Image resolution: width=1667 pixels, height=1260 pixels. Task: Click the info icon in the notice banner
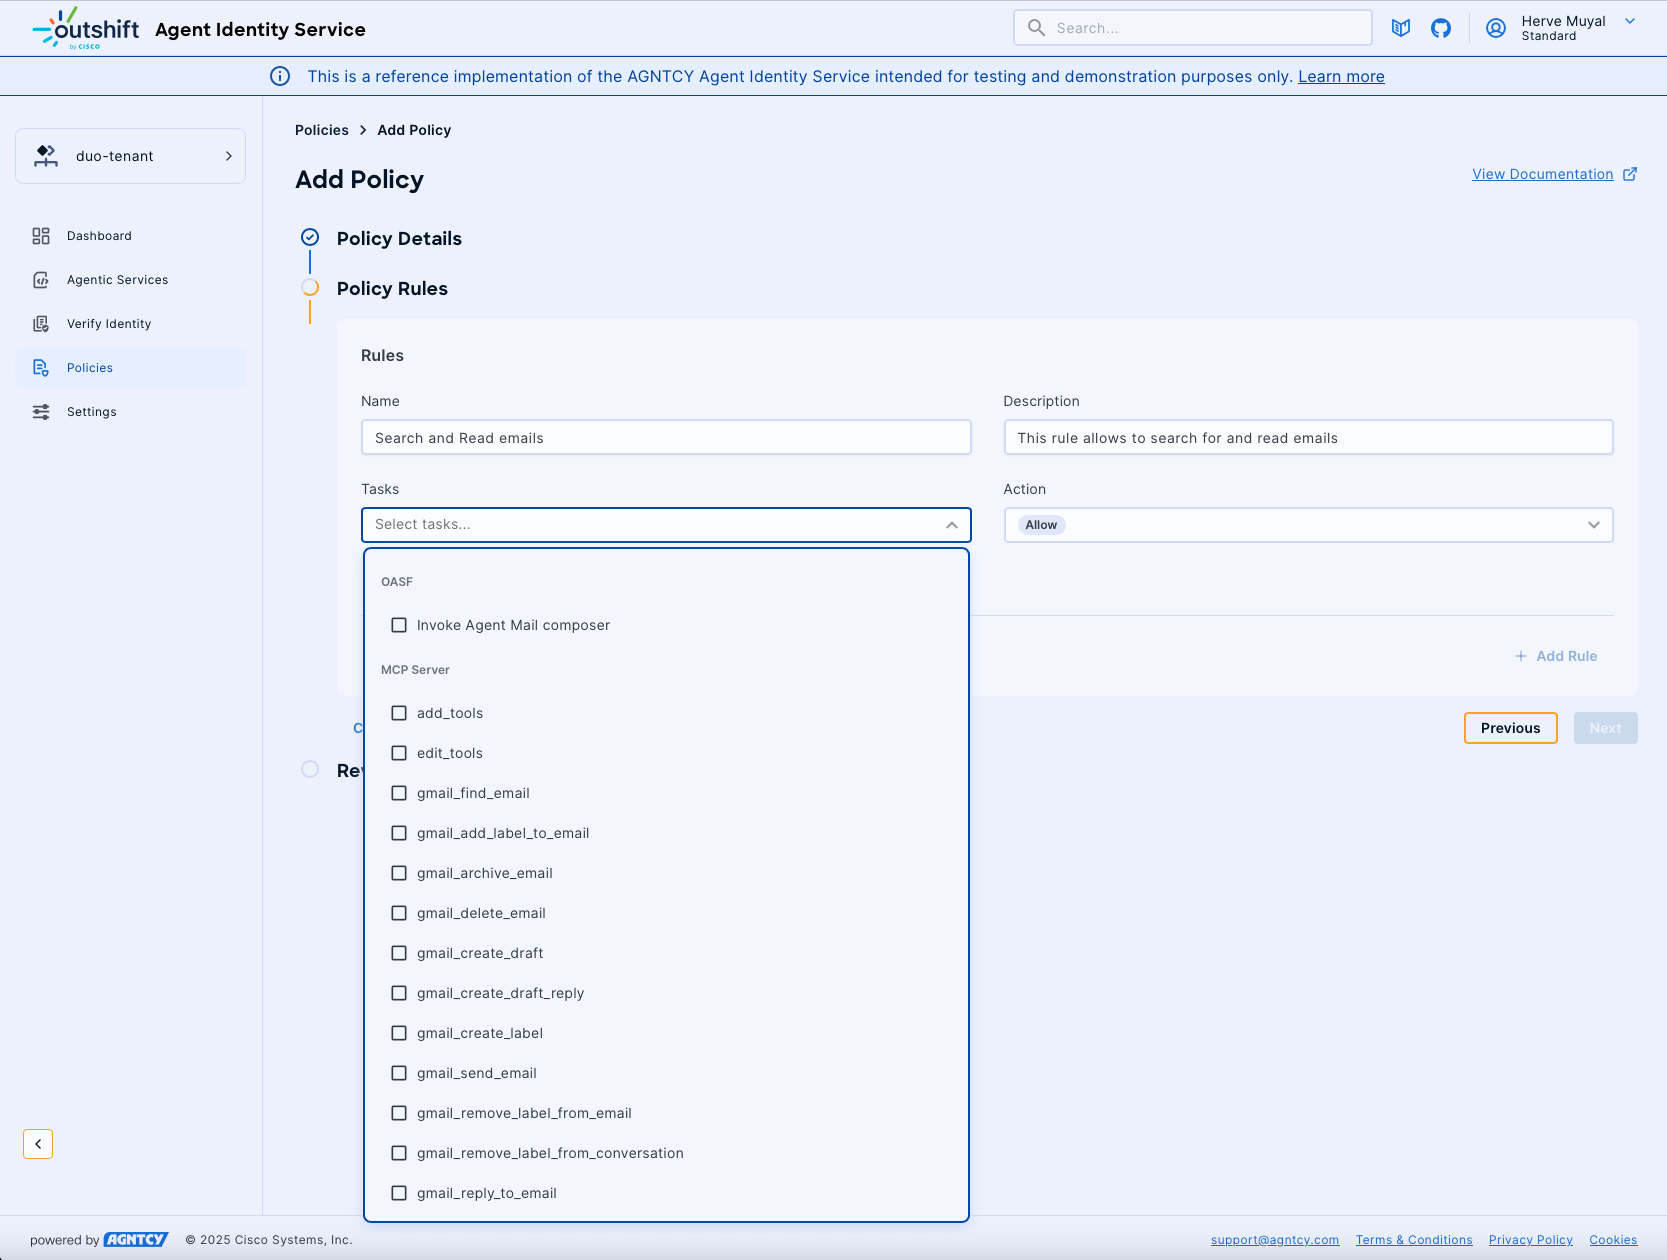[279, 76]
